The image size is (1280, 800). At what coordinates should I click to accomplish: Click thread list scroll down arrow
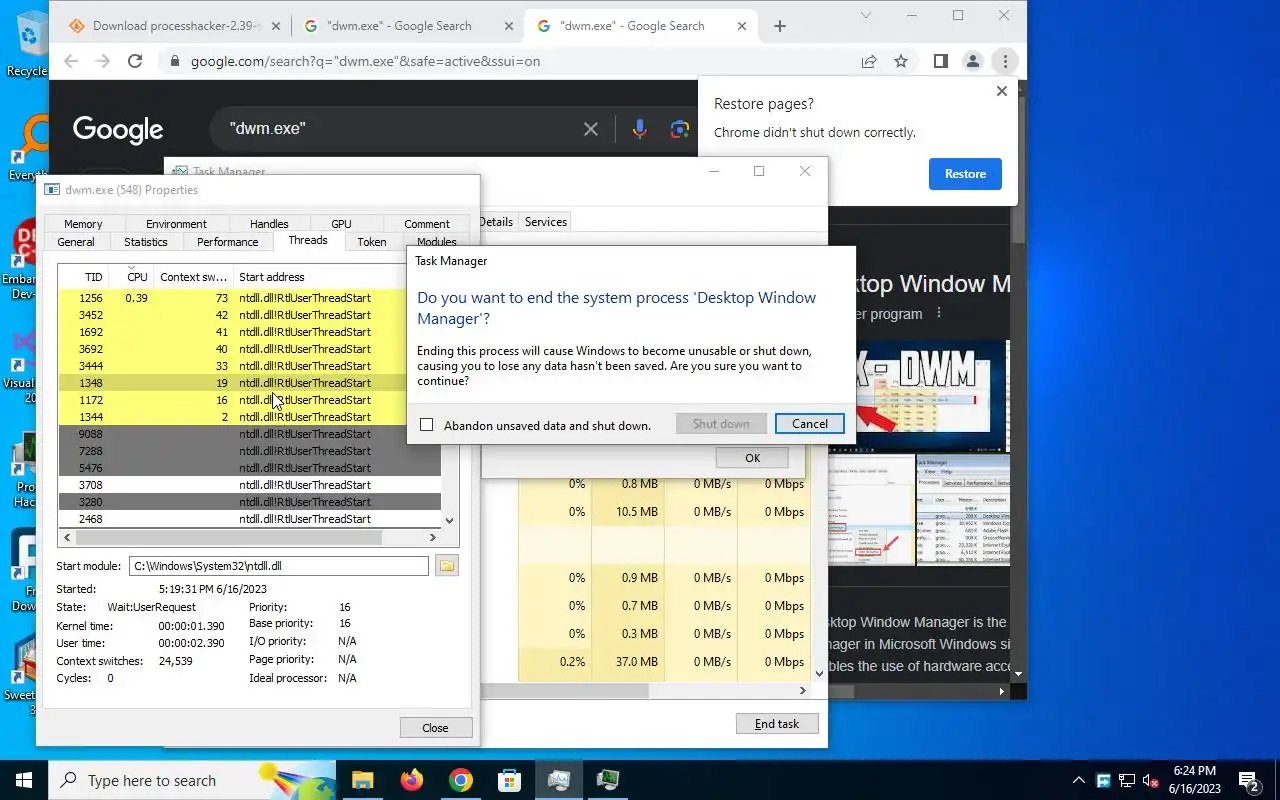(449, 520)
